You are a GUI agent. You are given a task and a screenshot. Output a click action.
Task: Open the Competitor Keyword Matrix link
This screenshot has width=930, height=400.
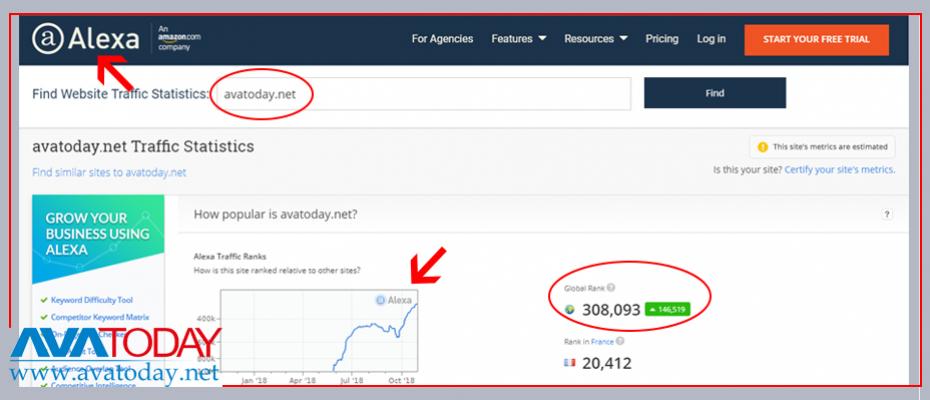tap(100, 318)
